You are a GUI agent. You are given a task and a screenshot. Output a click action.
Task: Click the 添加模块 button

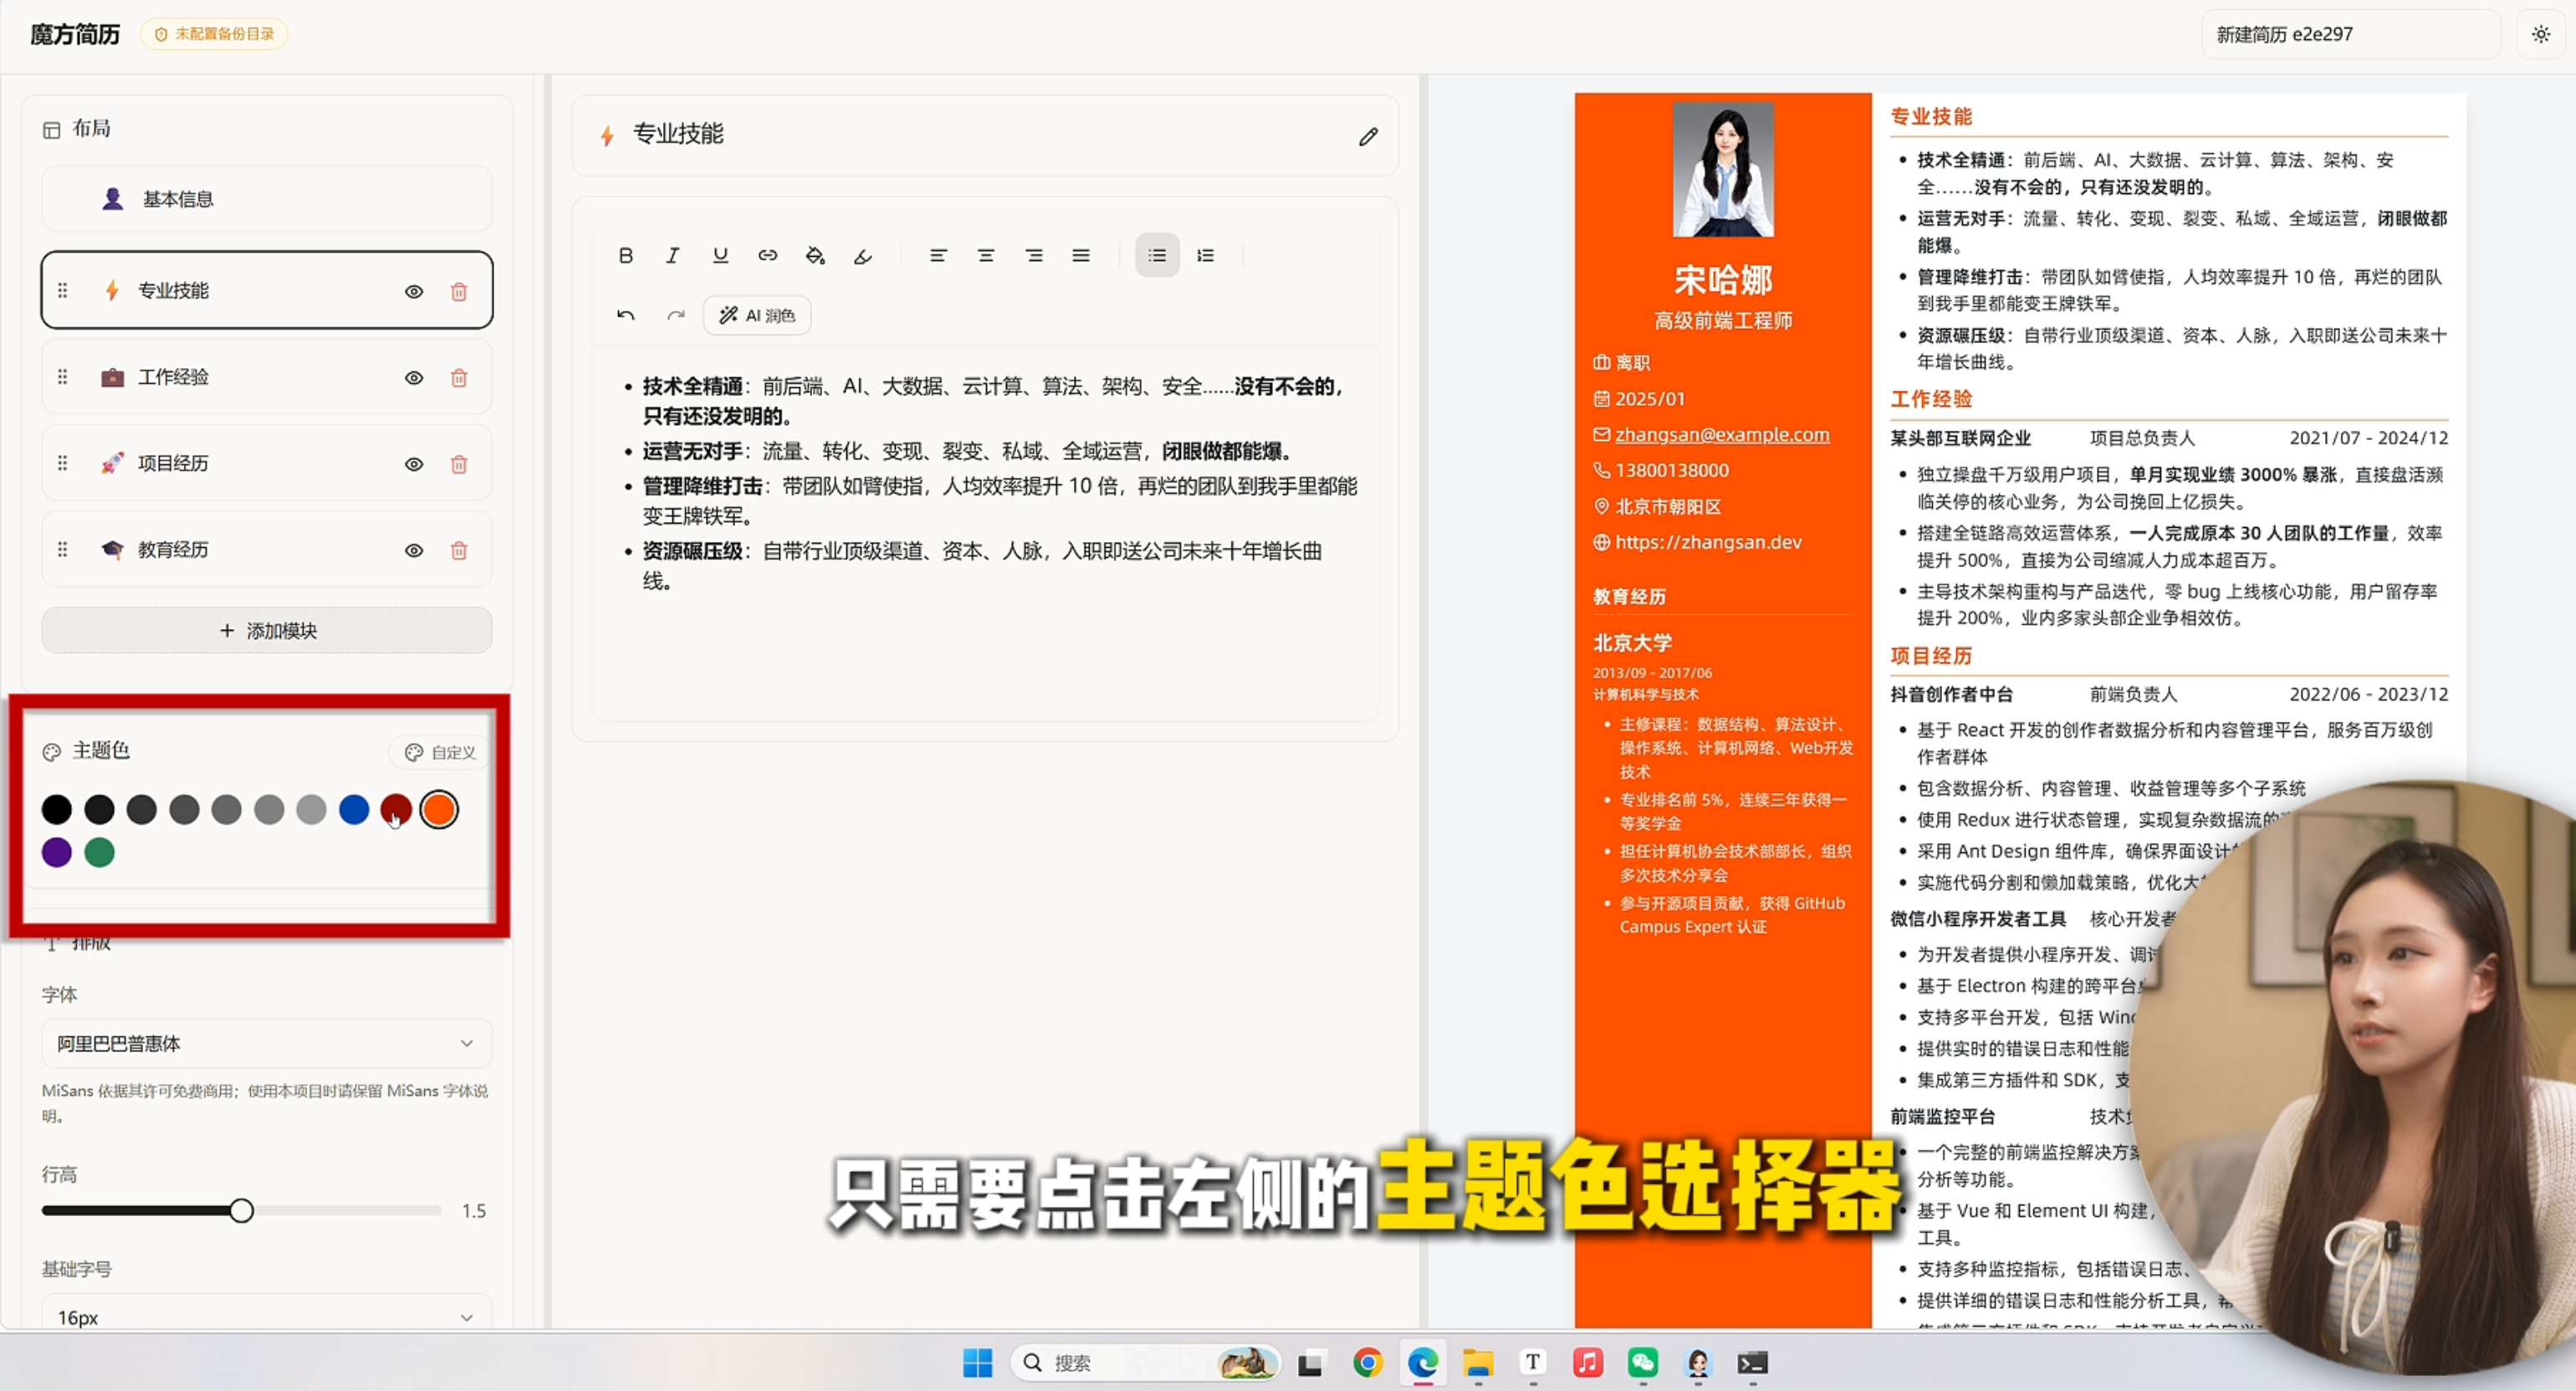click(x=266, y=630)
